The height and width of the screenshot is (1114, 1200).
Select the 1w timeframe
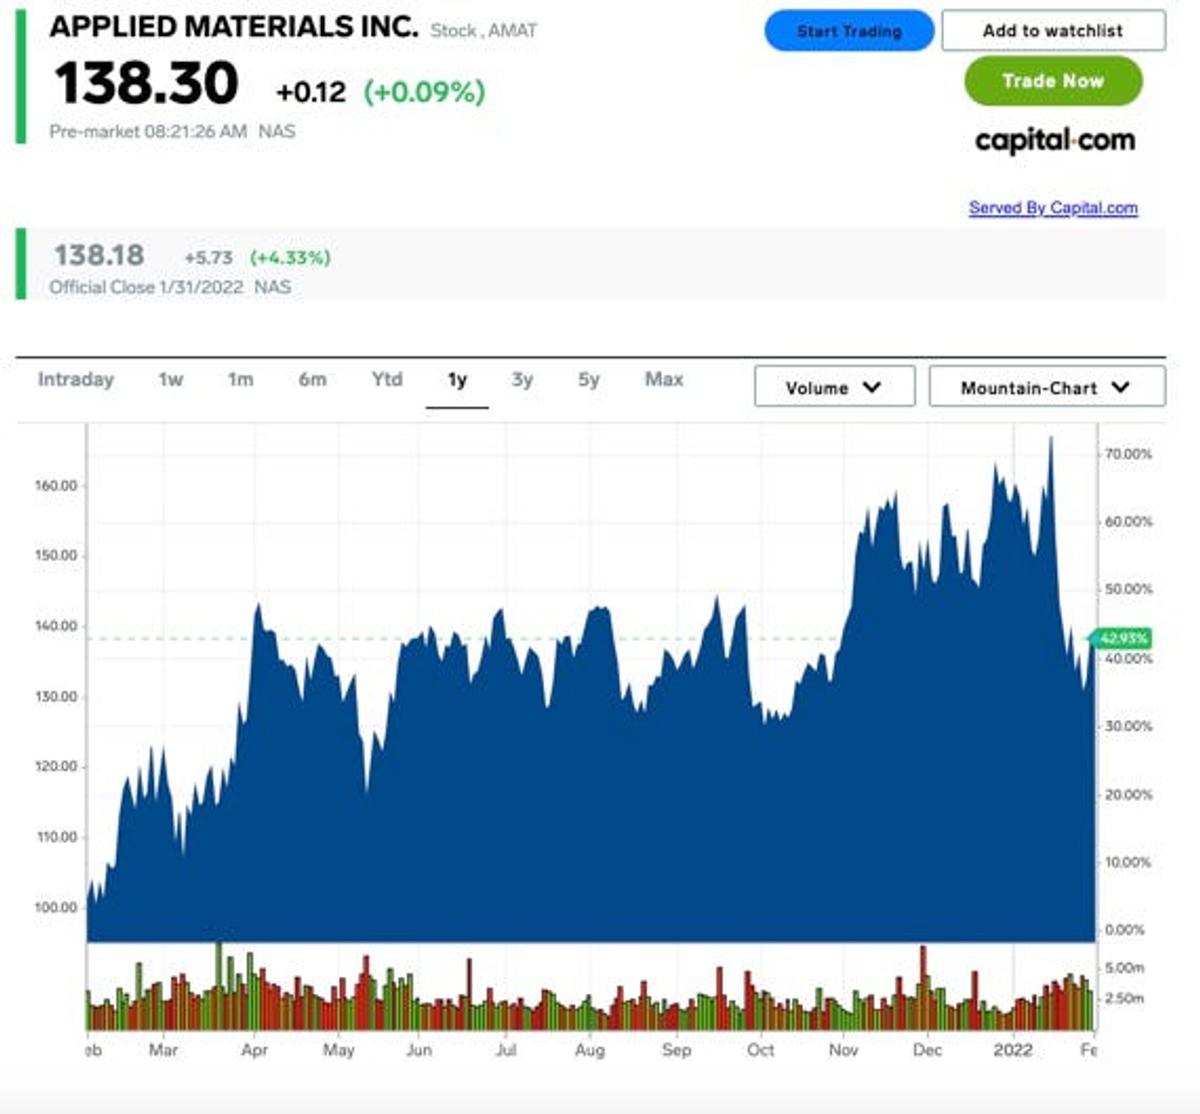click(x=169, y=380)
